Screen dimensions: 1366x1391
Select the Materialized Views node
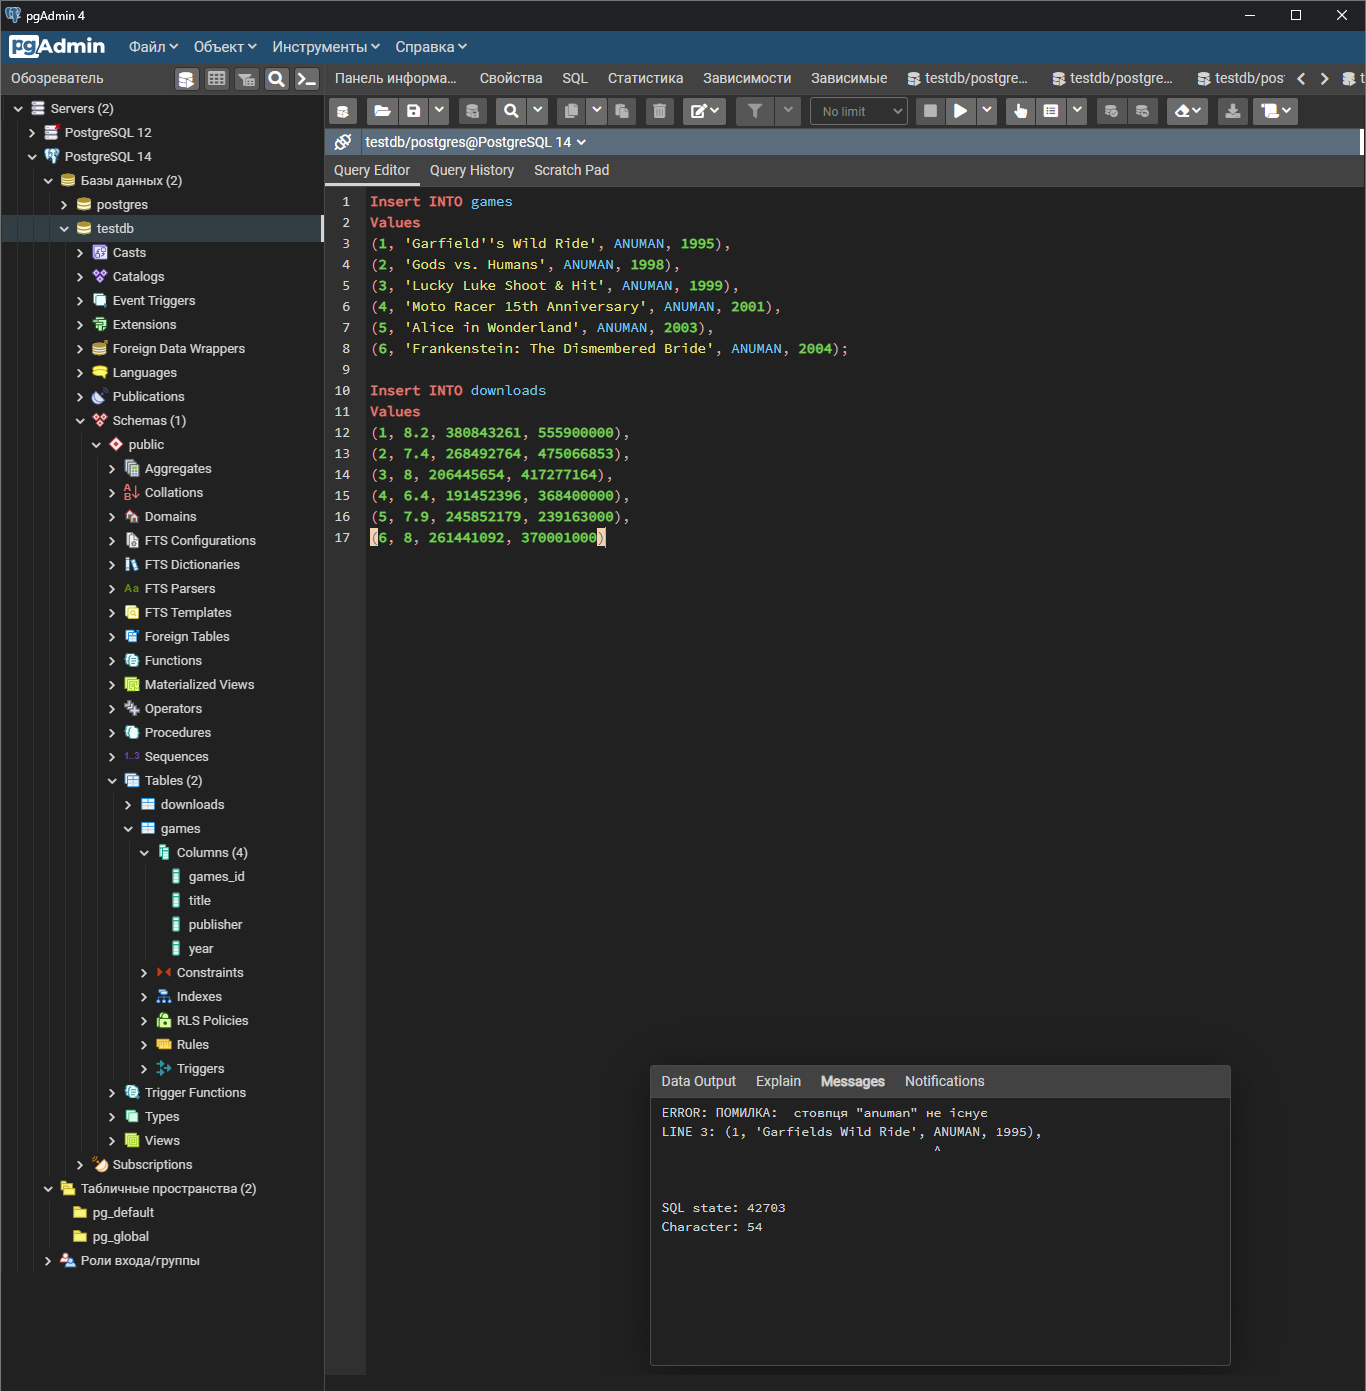pyautogui.click(x=199, y=685)
